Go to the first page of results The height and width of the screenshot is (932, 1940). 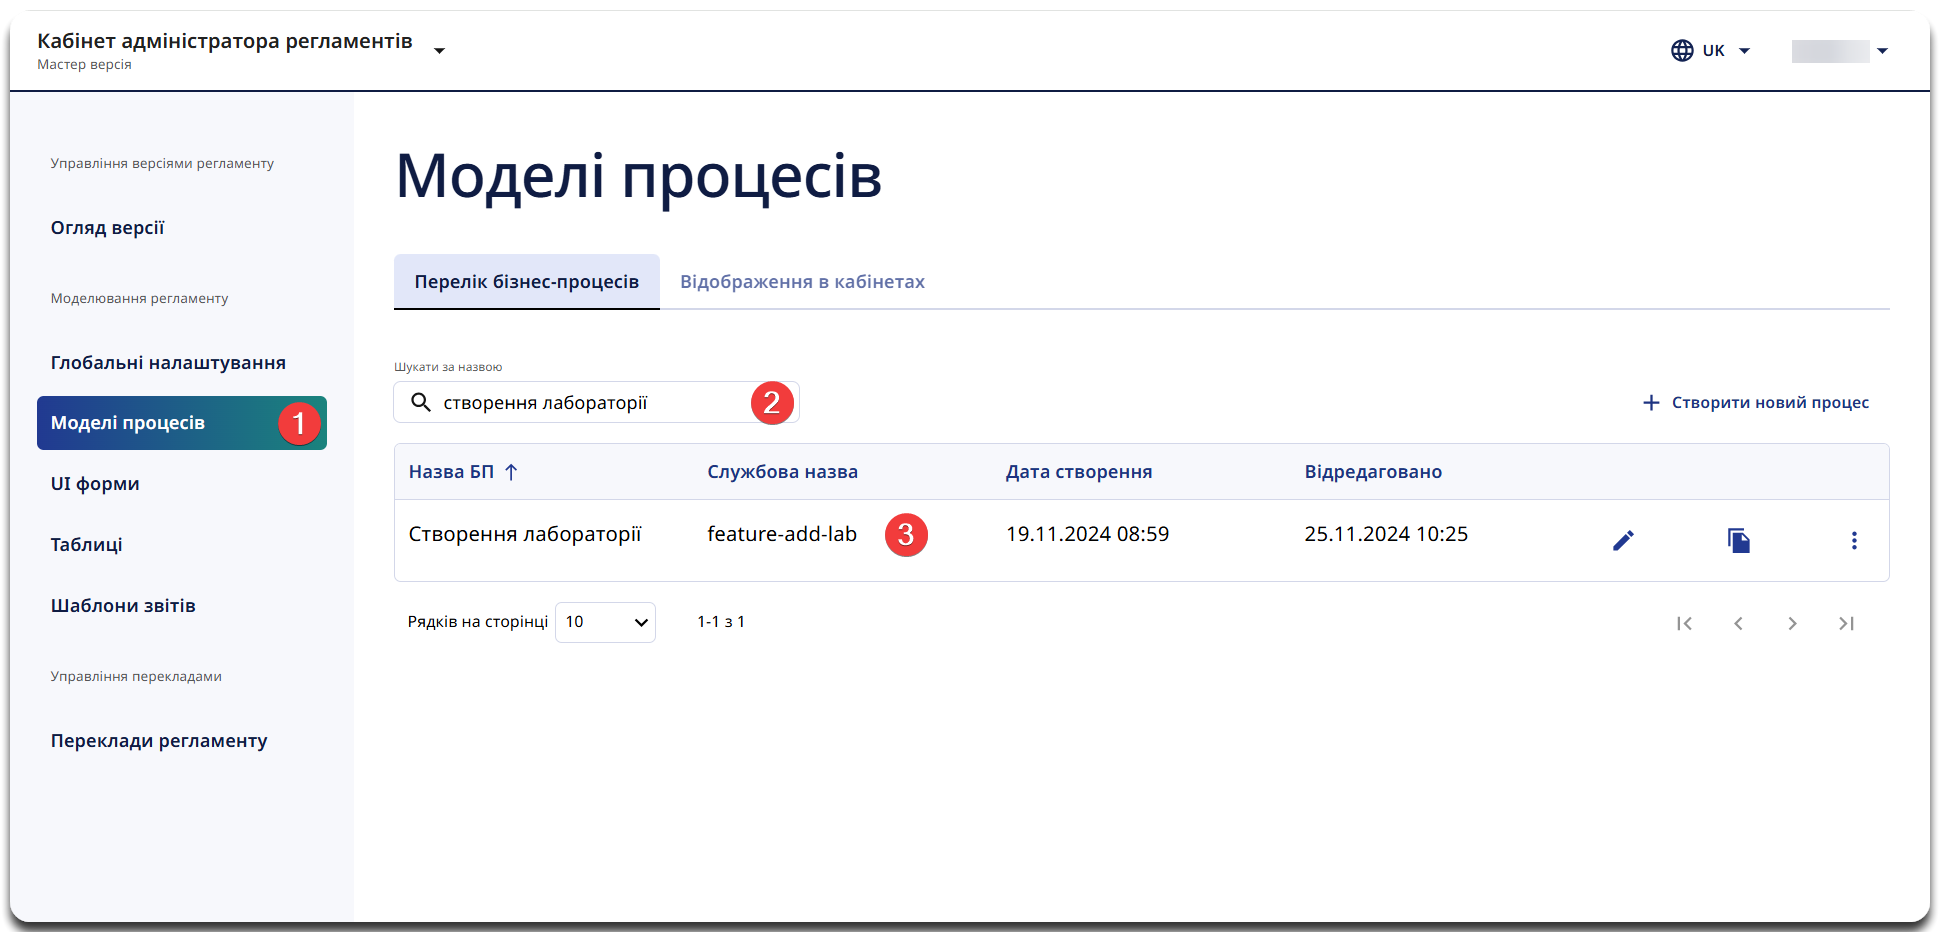(1684, 623)
